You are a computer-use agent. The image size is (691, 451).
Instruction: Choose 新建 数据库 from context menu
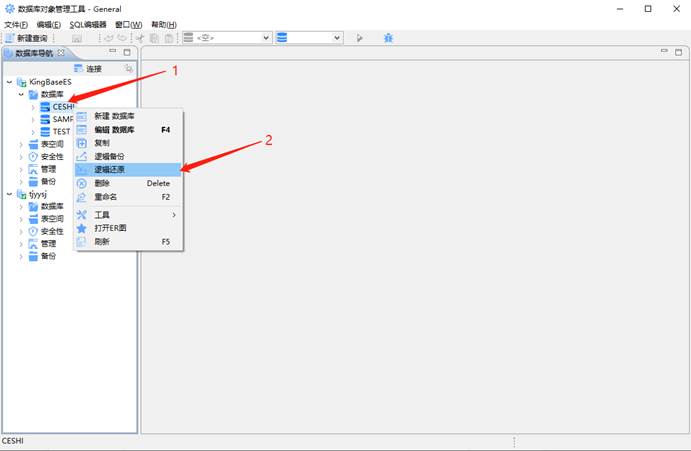[128, 116]
